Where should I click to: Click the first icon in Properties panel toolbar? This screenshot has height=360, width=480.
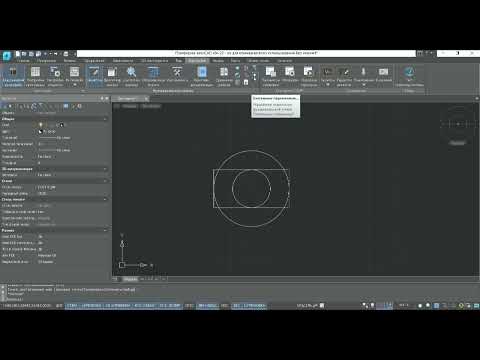pos(5,106)
